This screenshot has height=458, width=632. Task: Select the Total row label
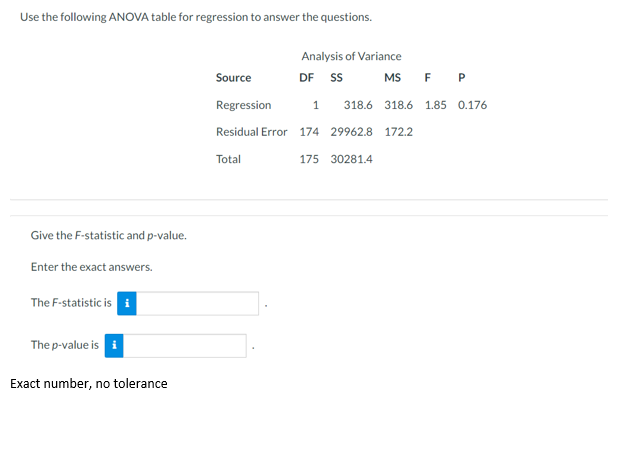[x=228, y=159]
